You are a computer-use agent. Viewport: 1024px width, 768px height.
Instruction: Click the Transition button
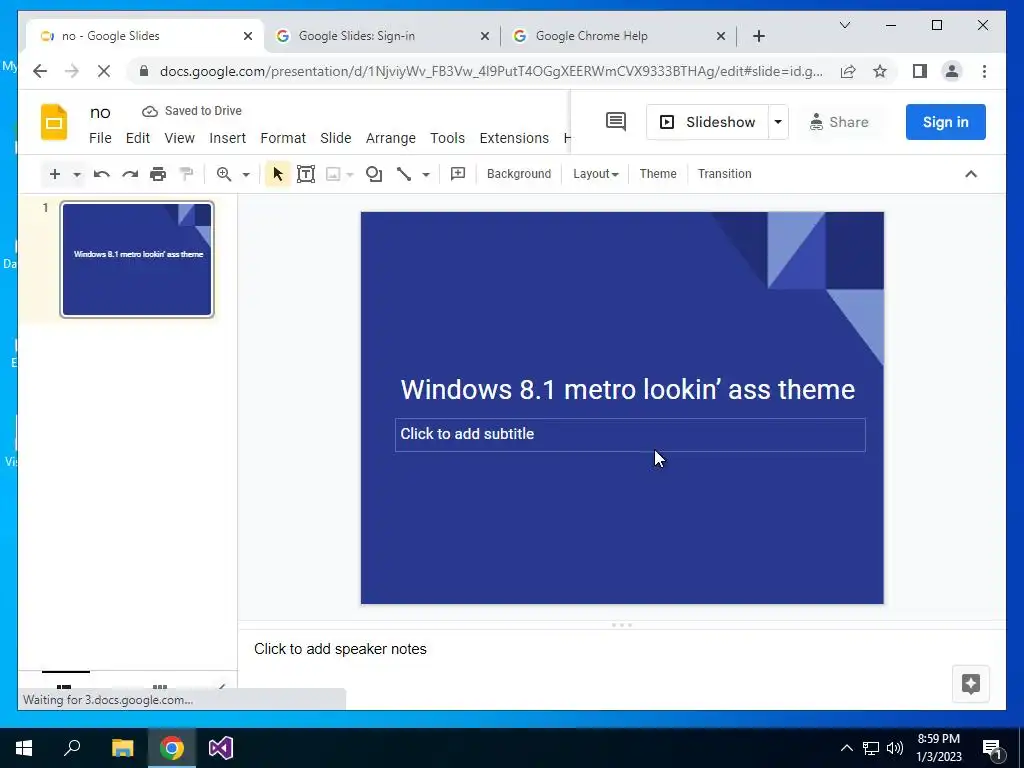pos(724,174)
